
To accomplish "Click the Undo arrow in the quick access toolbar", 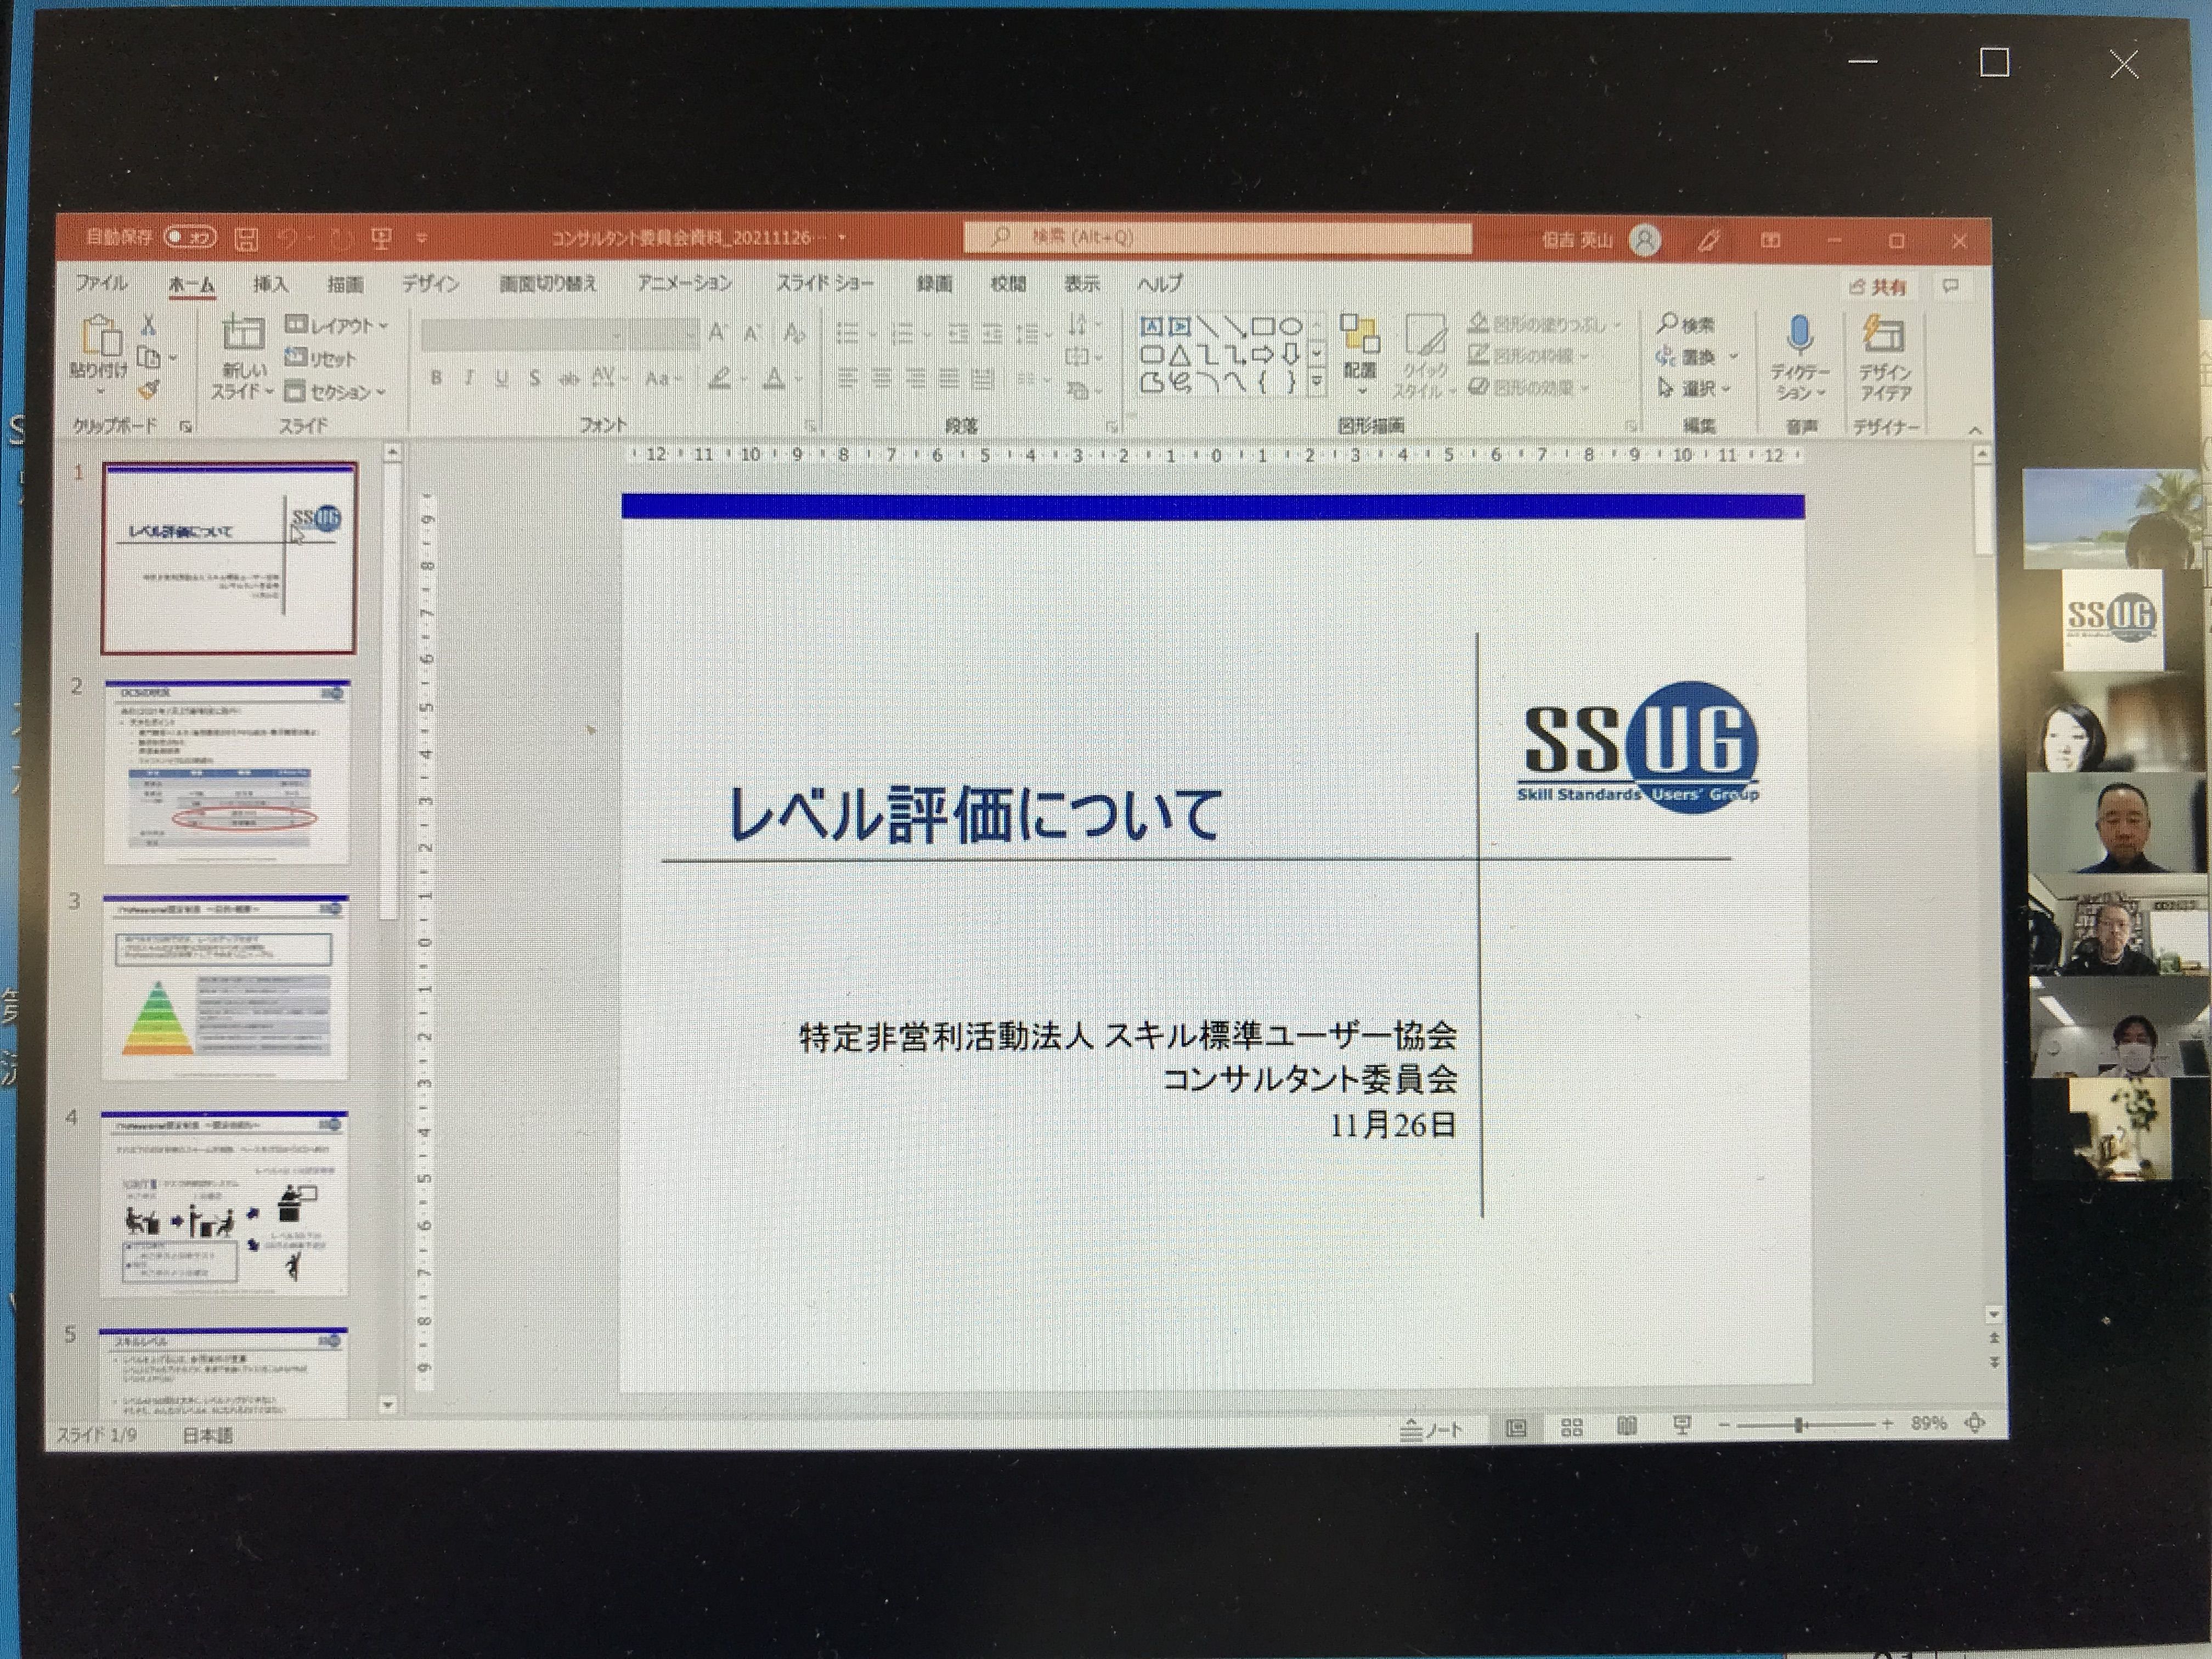I will [288, 238].
